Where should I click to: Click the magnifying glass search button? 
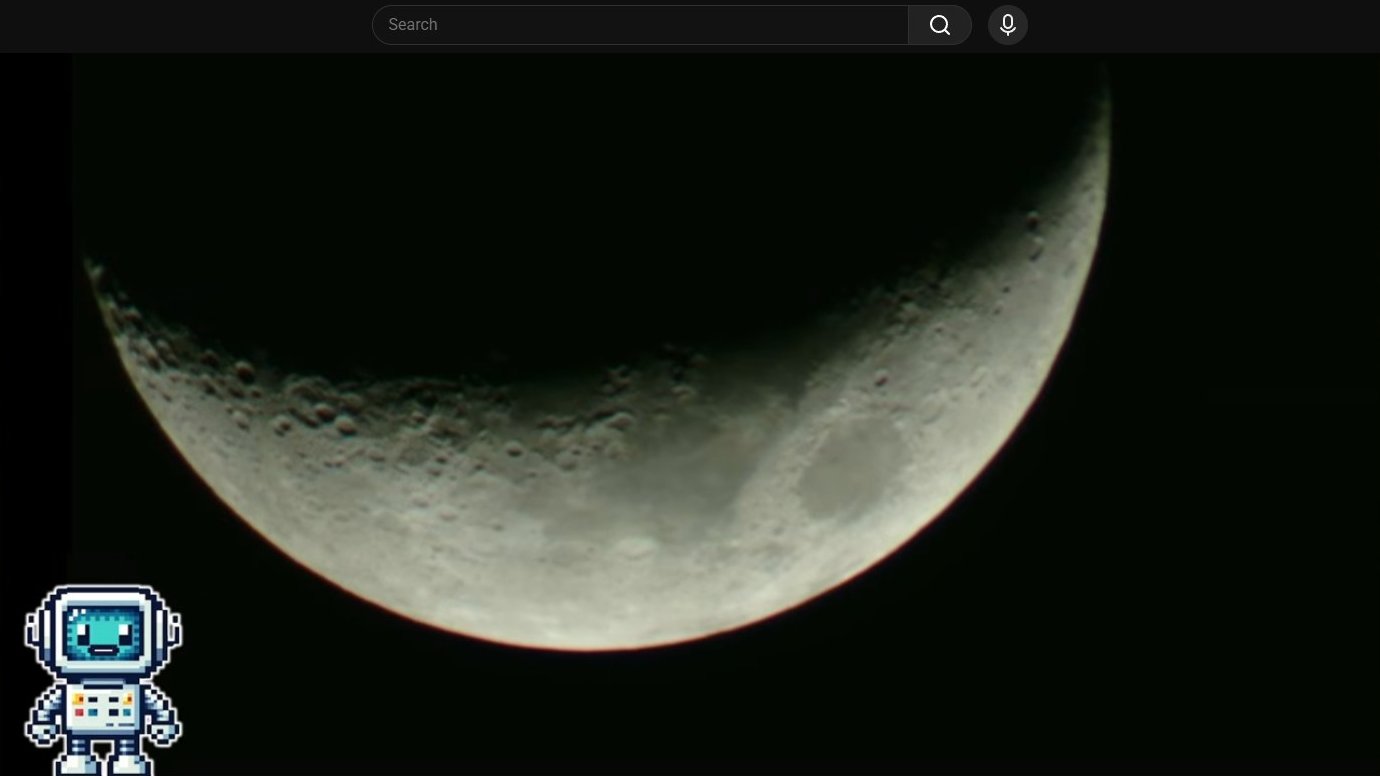coord(940,25)
